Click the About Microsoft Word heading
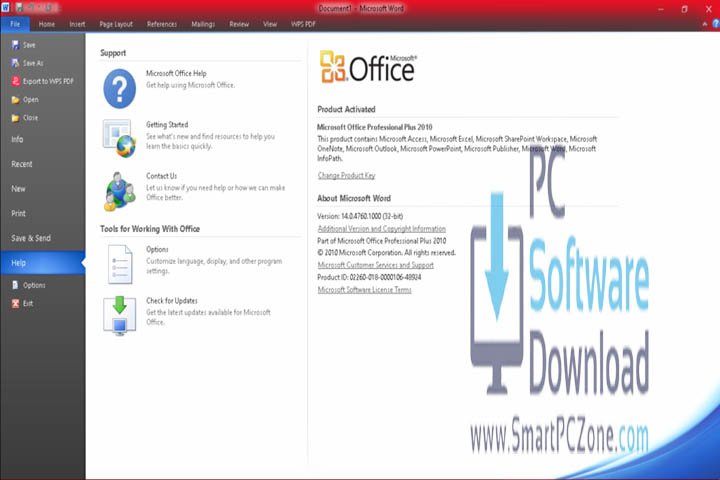 (x=354, y=198)
